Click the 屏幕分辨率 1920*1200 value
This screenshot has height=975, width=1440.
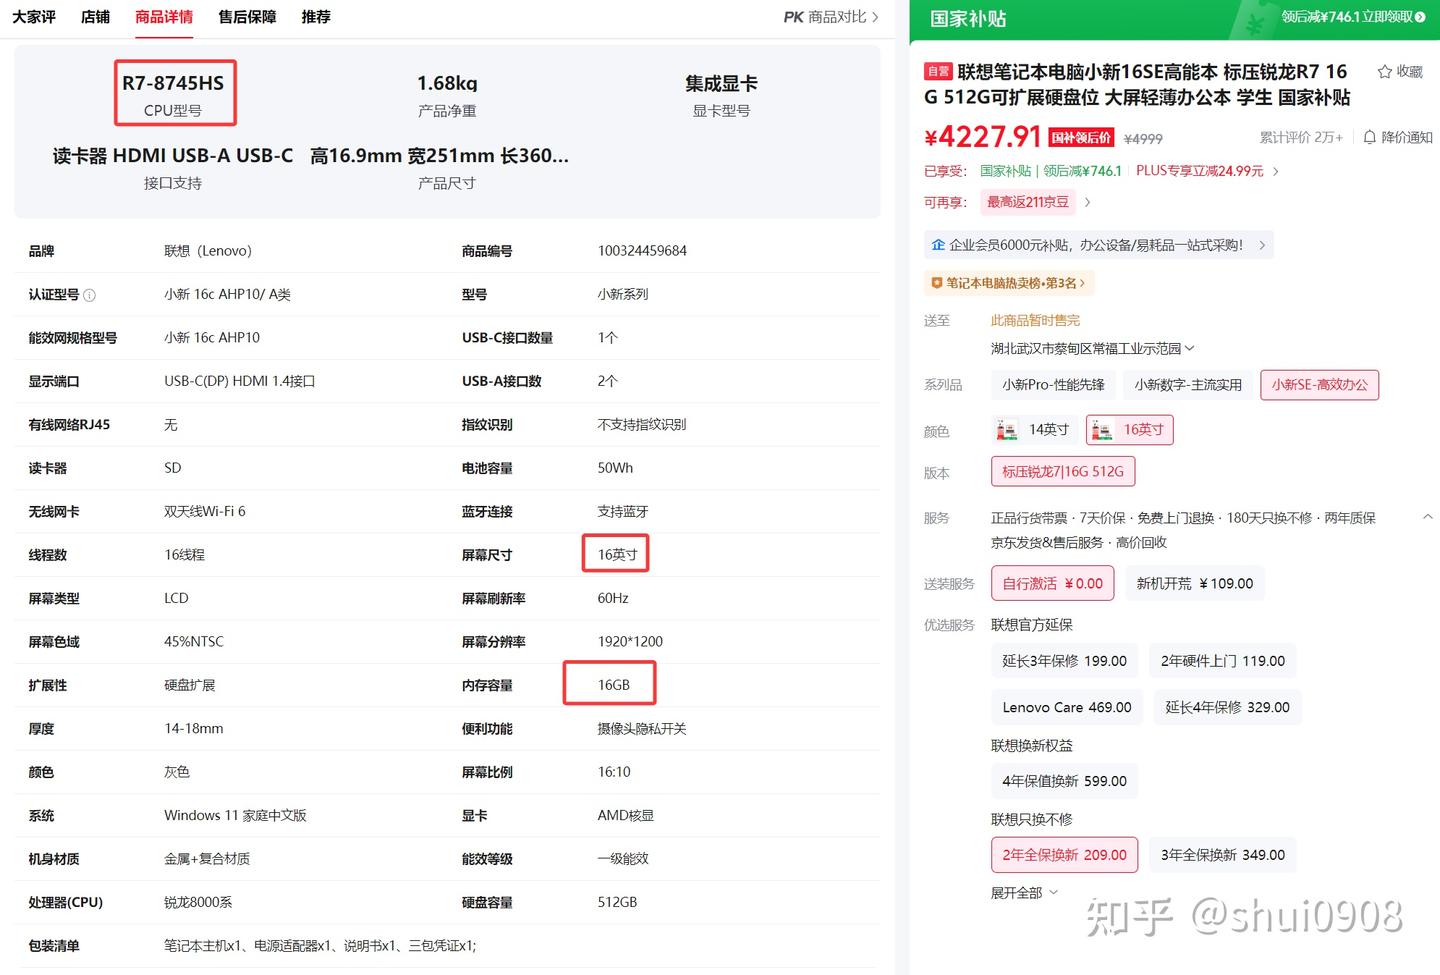coord(630,642)
